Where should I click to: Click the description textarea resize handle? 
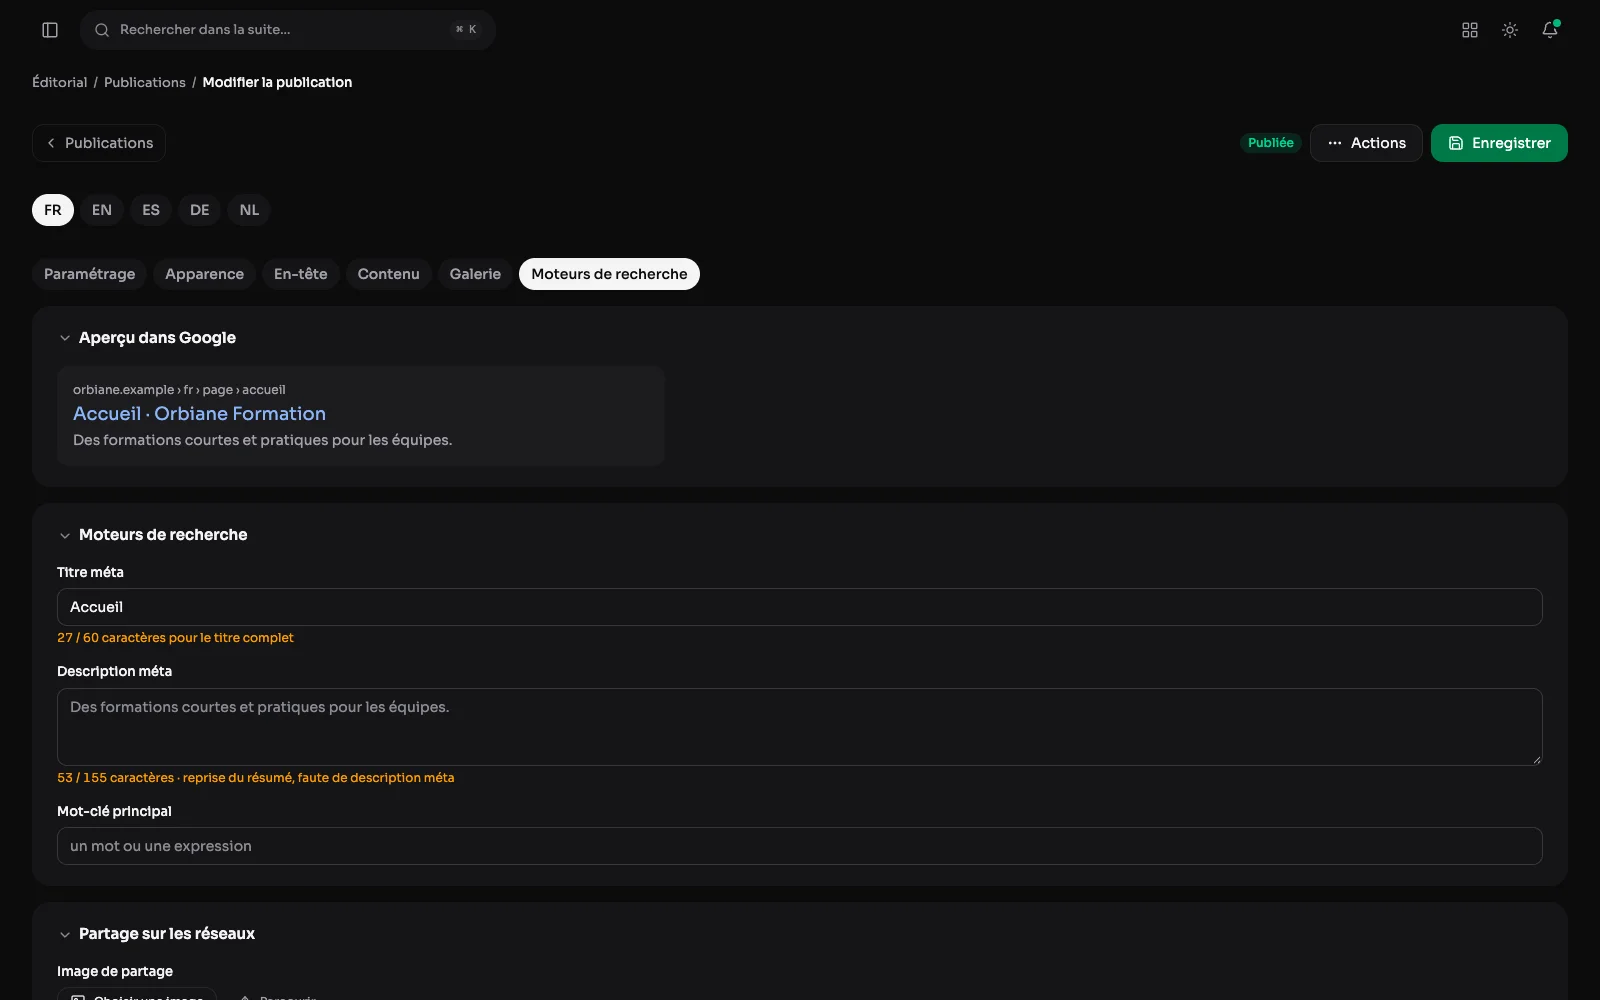[1536, 759]
